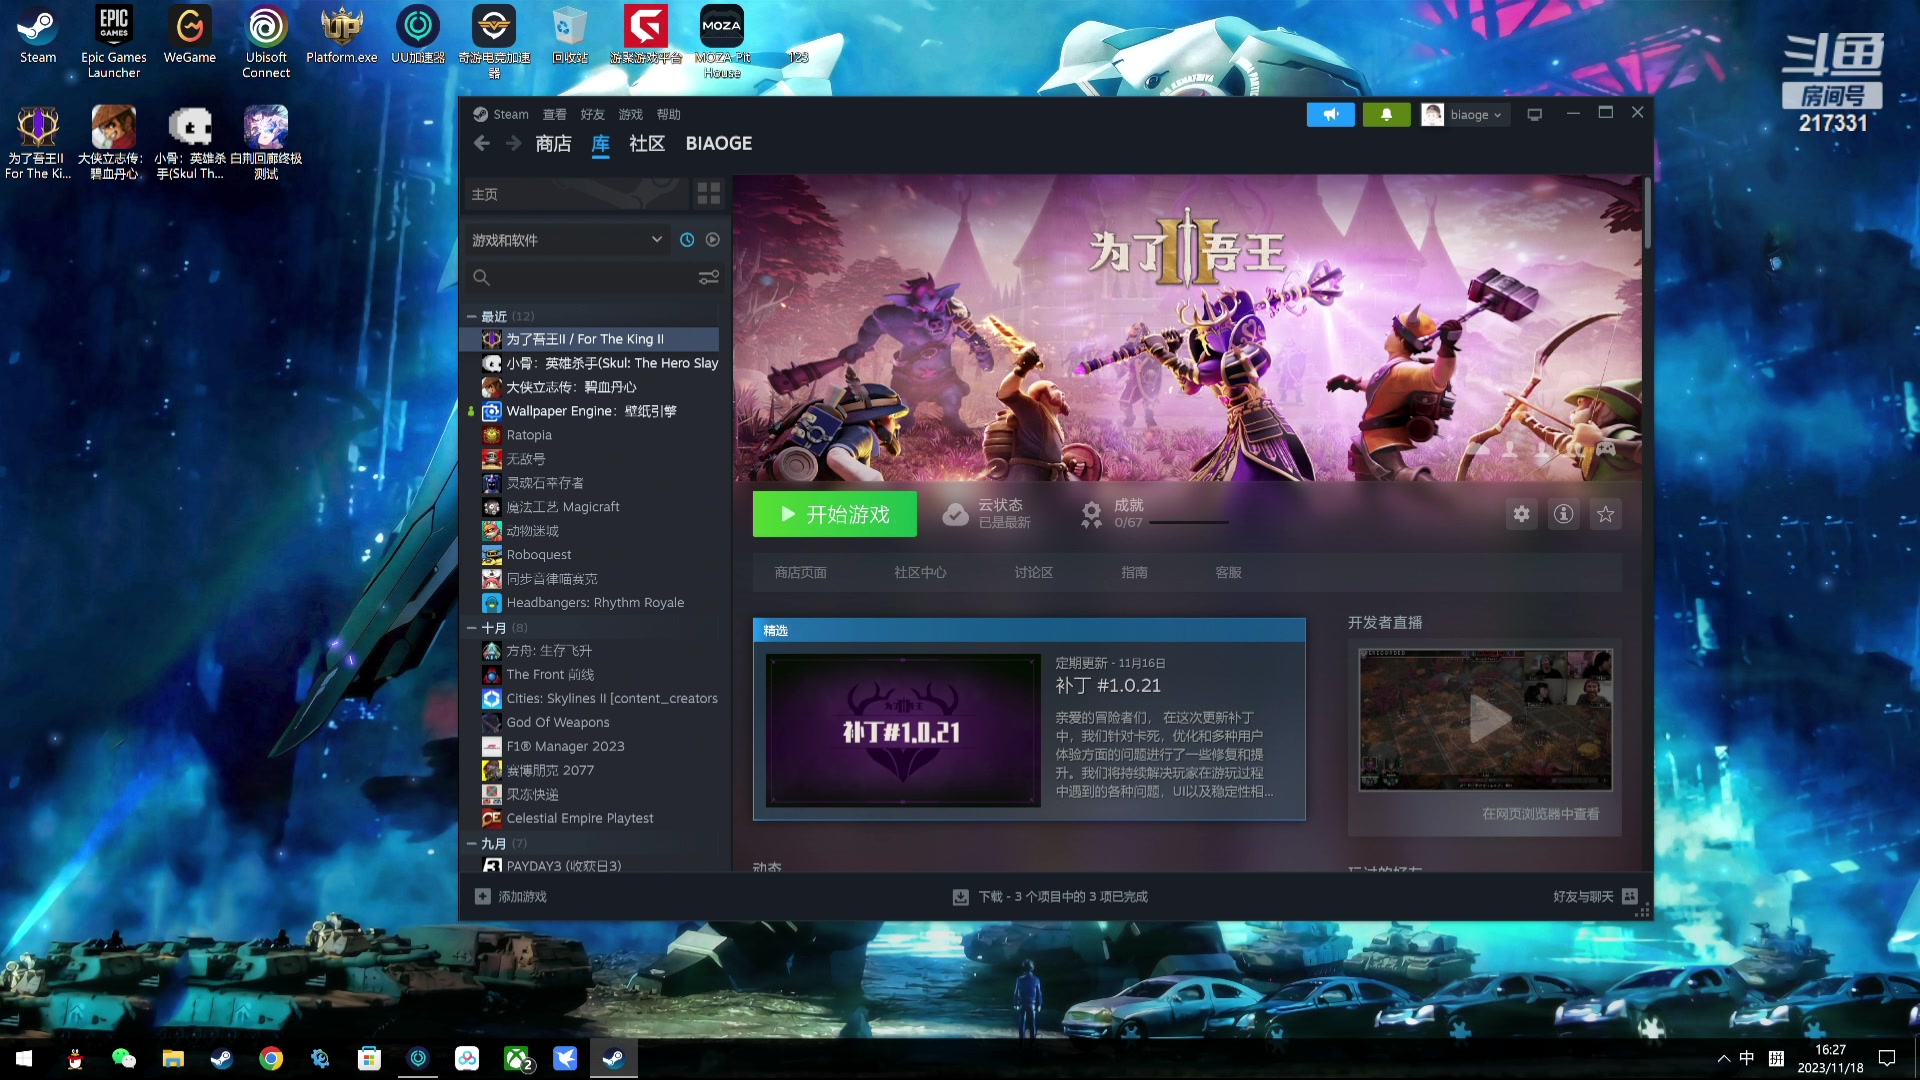Image resolution: width=1920 pixels, height=1080 pixels.
Task: Open the View menu (查看)
Action: tap(554, 114)
